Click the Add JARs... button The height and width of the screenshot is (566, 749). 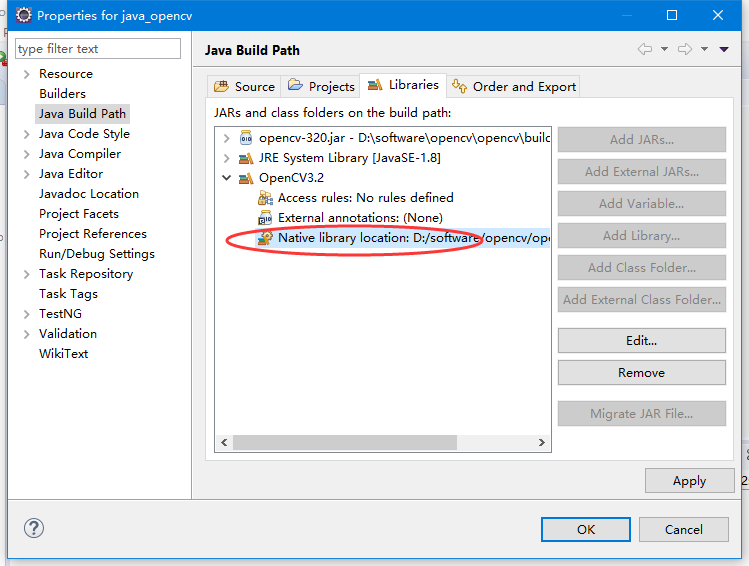click(x=642, y=139)
